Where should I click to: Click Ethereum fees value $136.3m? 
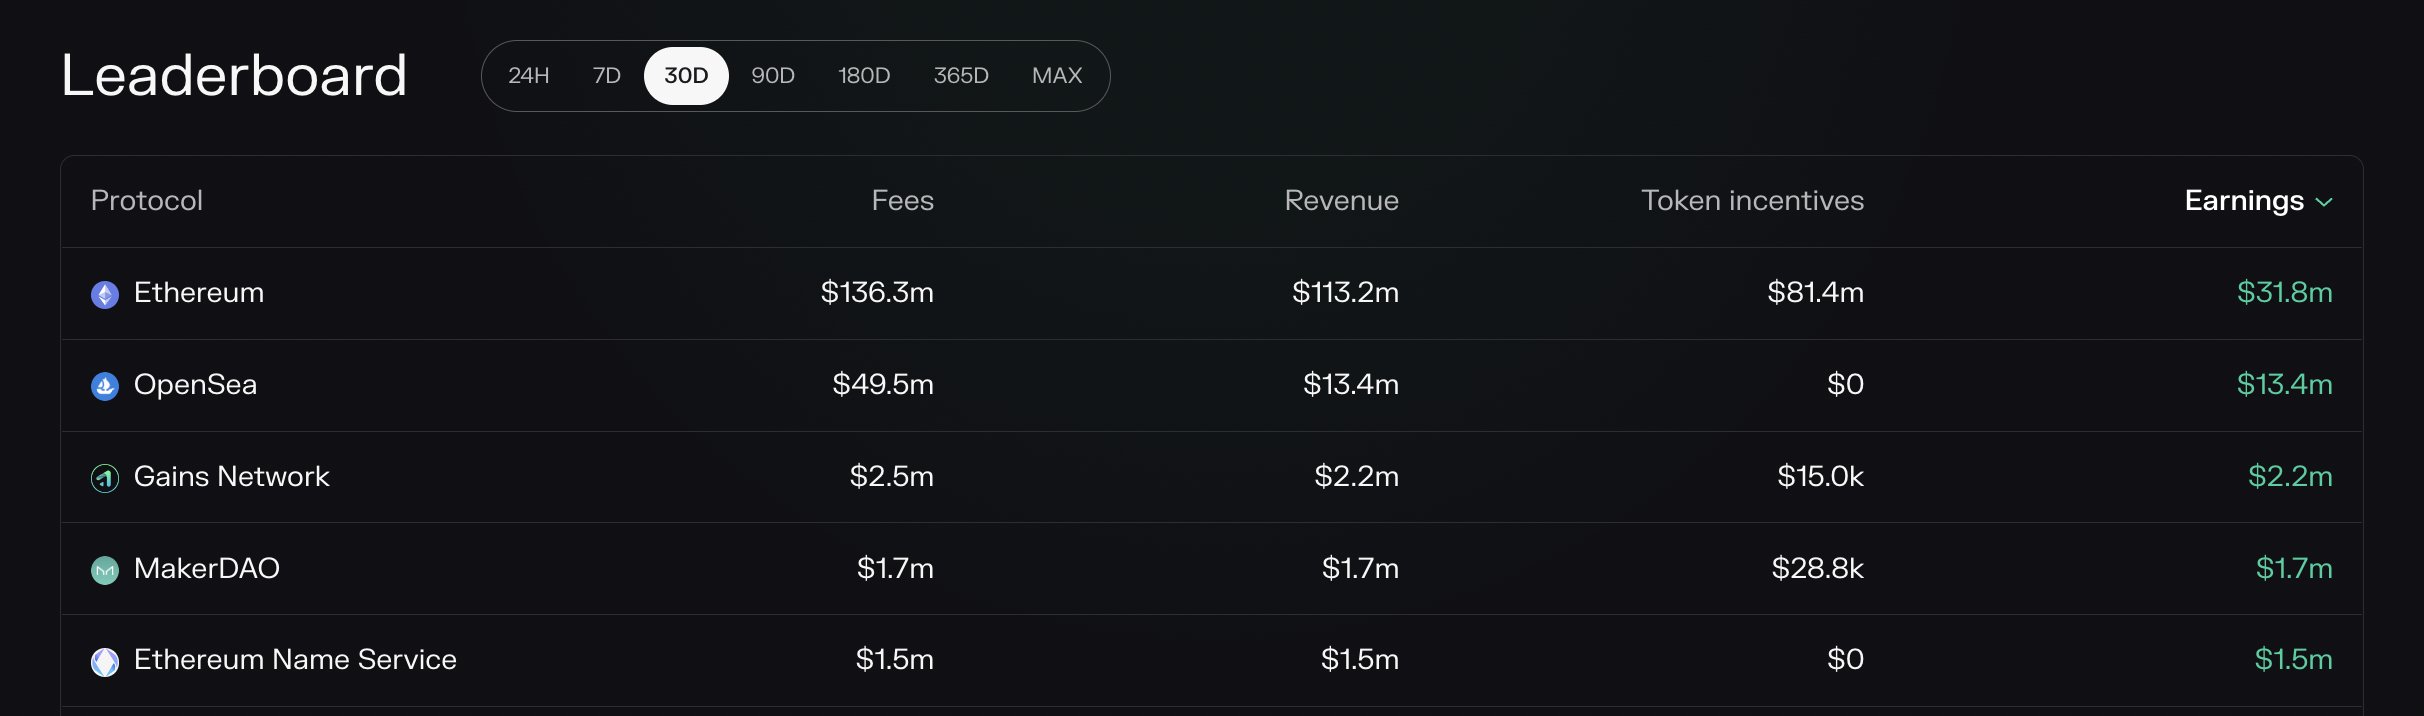(x=877, y=293)
